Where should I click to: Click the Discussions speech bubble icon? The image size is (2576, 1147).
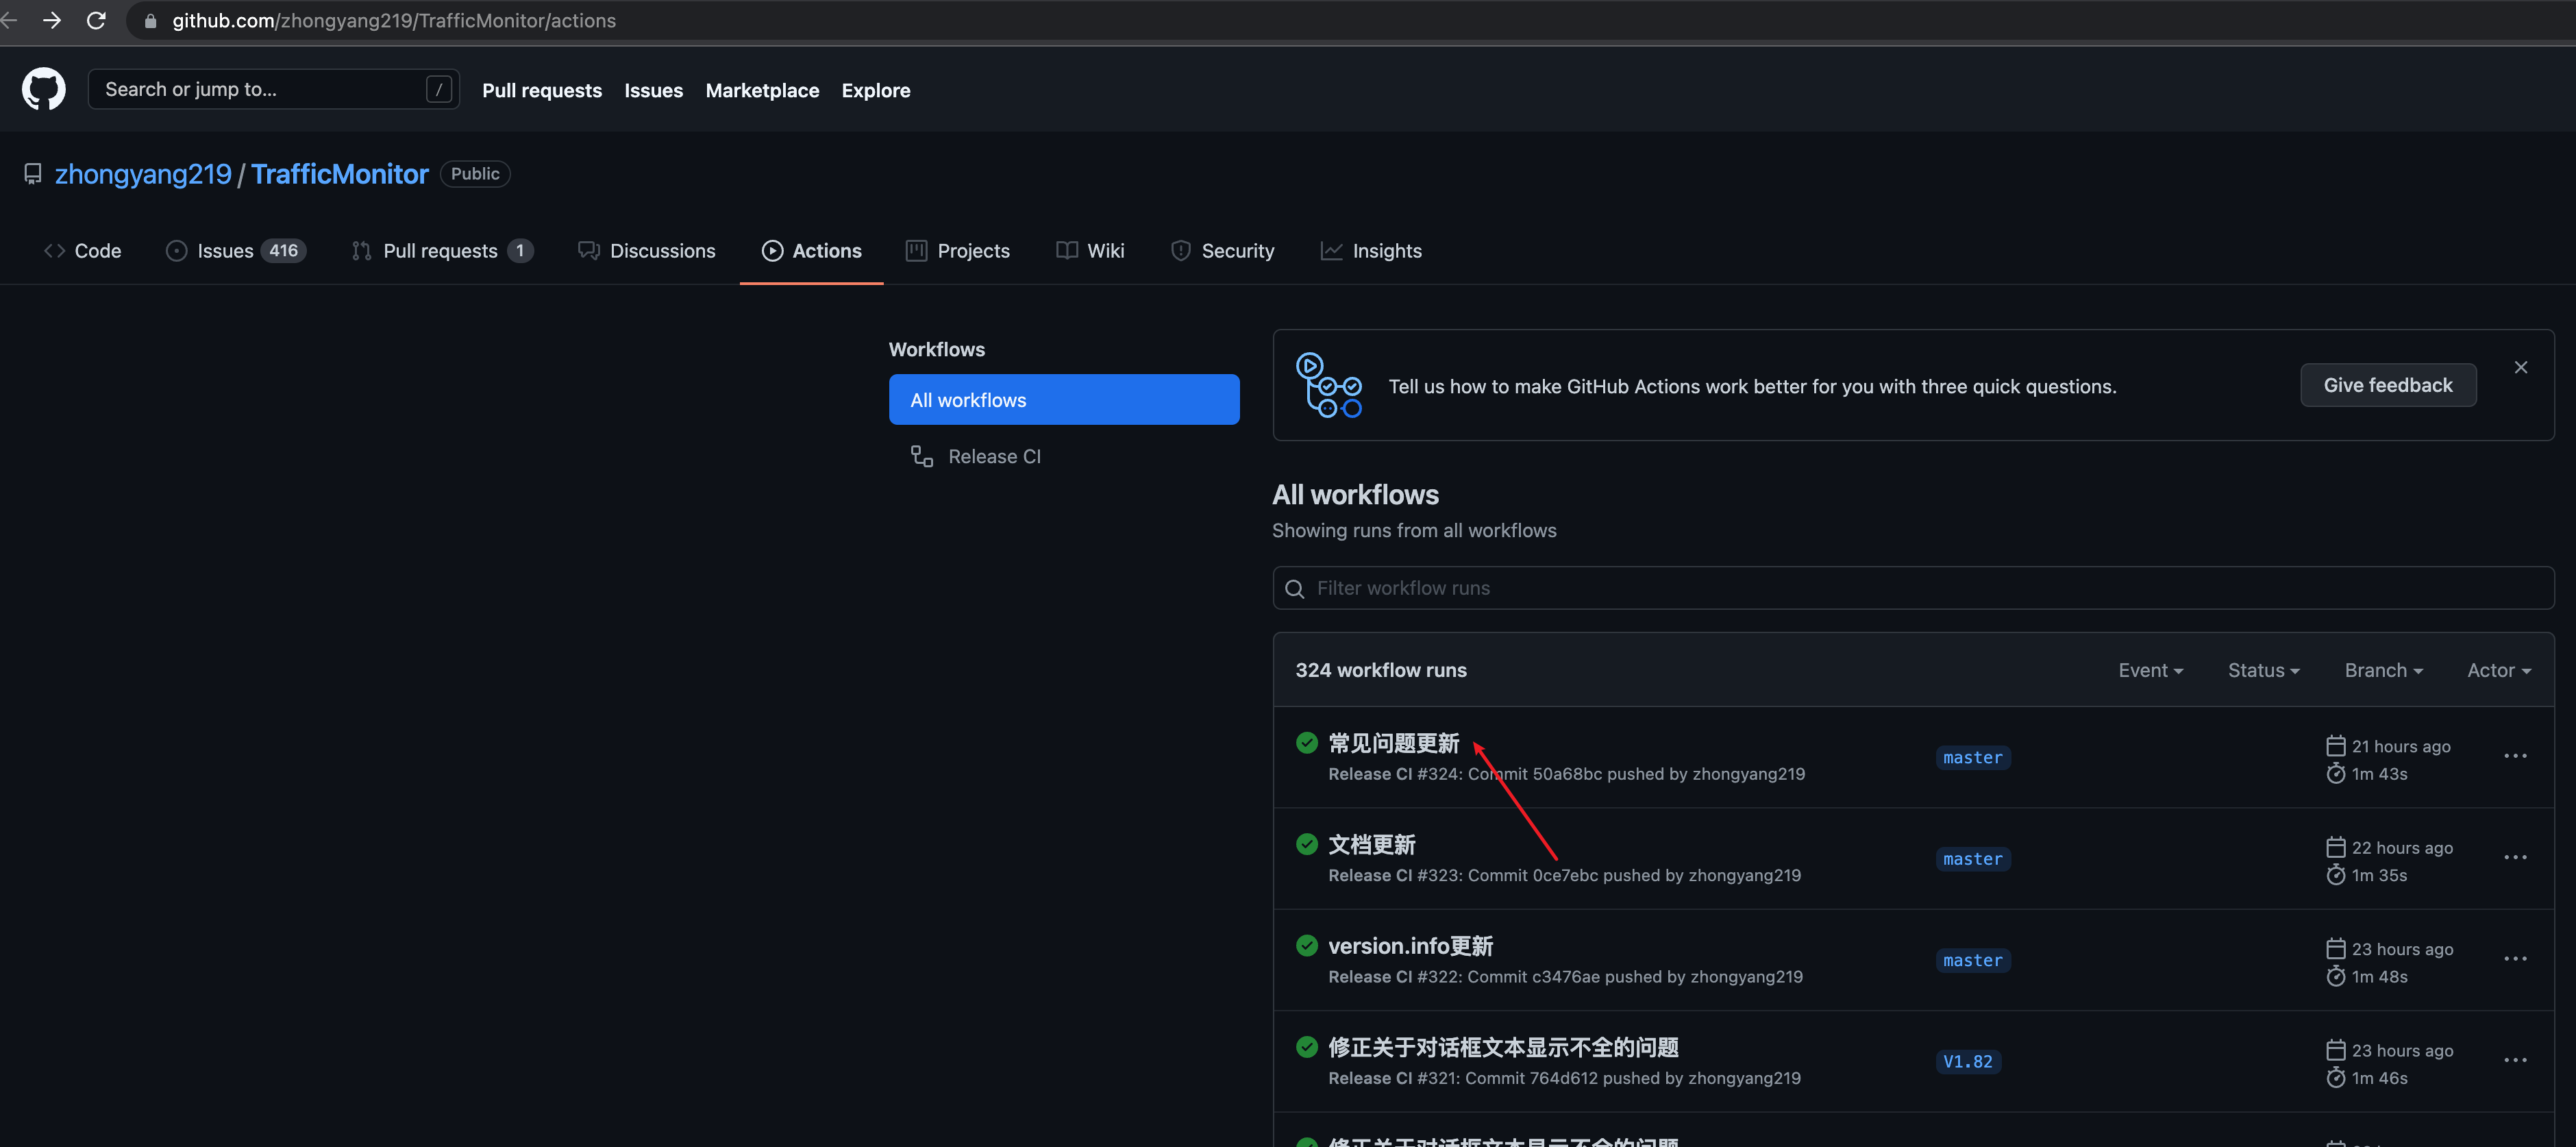[x=588, y=250]
